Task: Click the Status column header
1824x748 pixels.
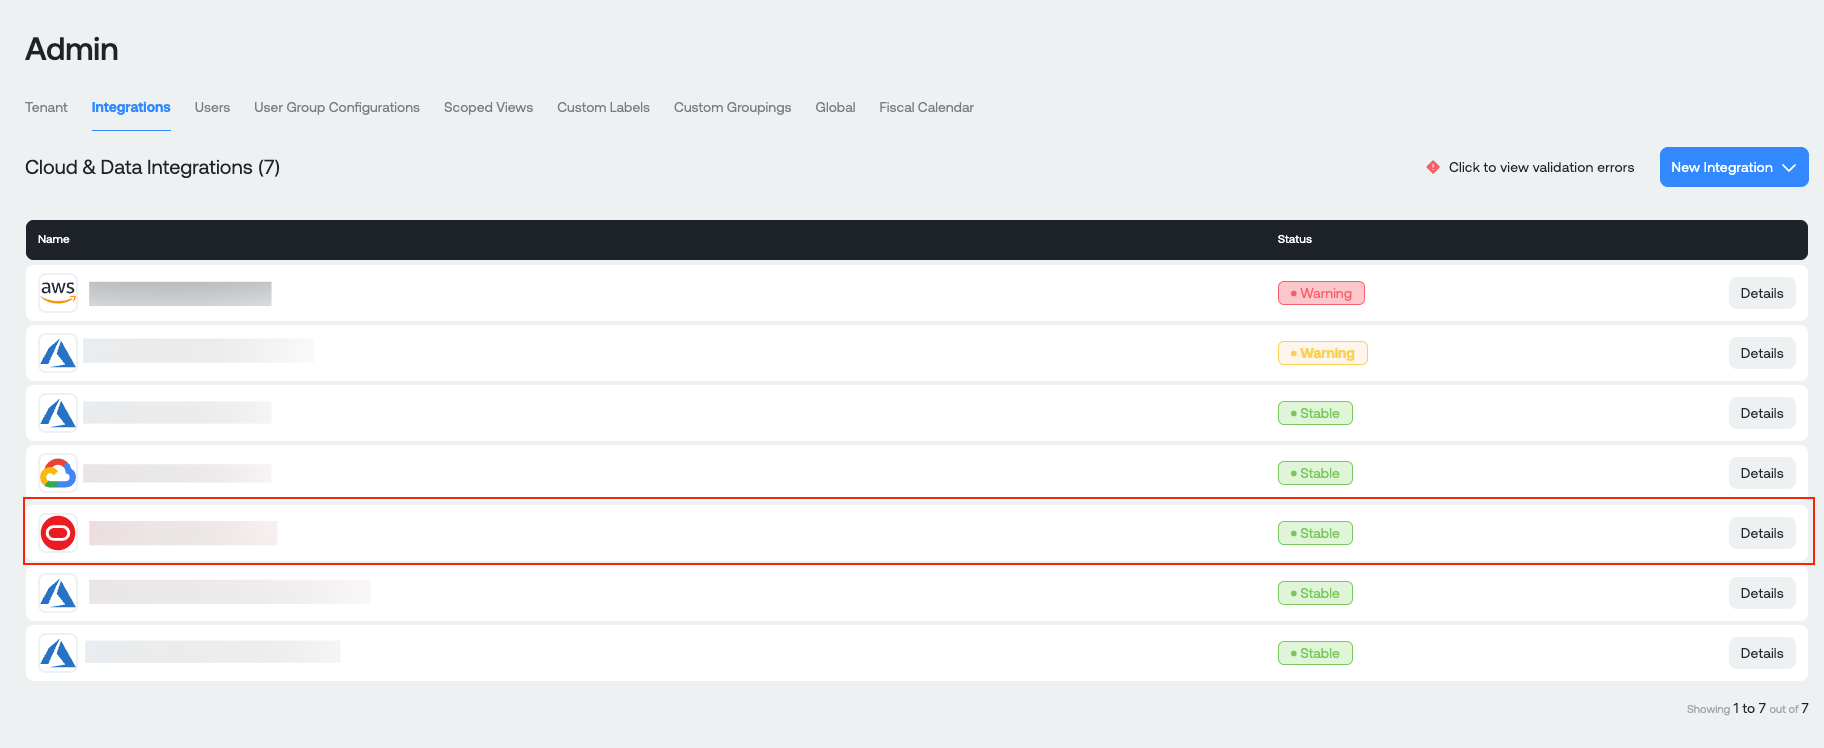Action: pyautogui.click(x=1294, y=239)
